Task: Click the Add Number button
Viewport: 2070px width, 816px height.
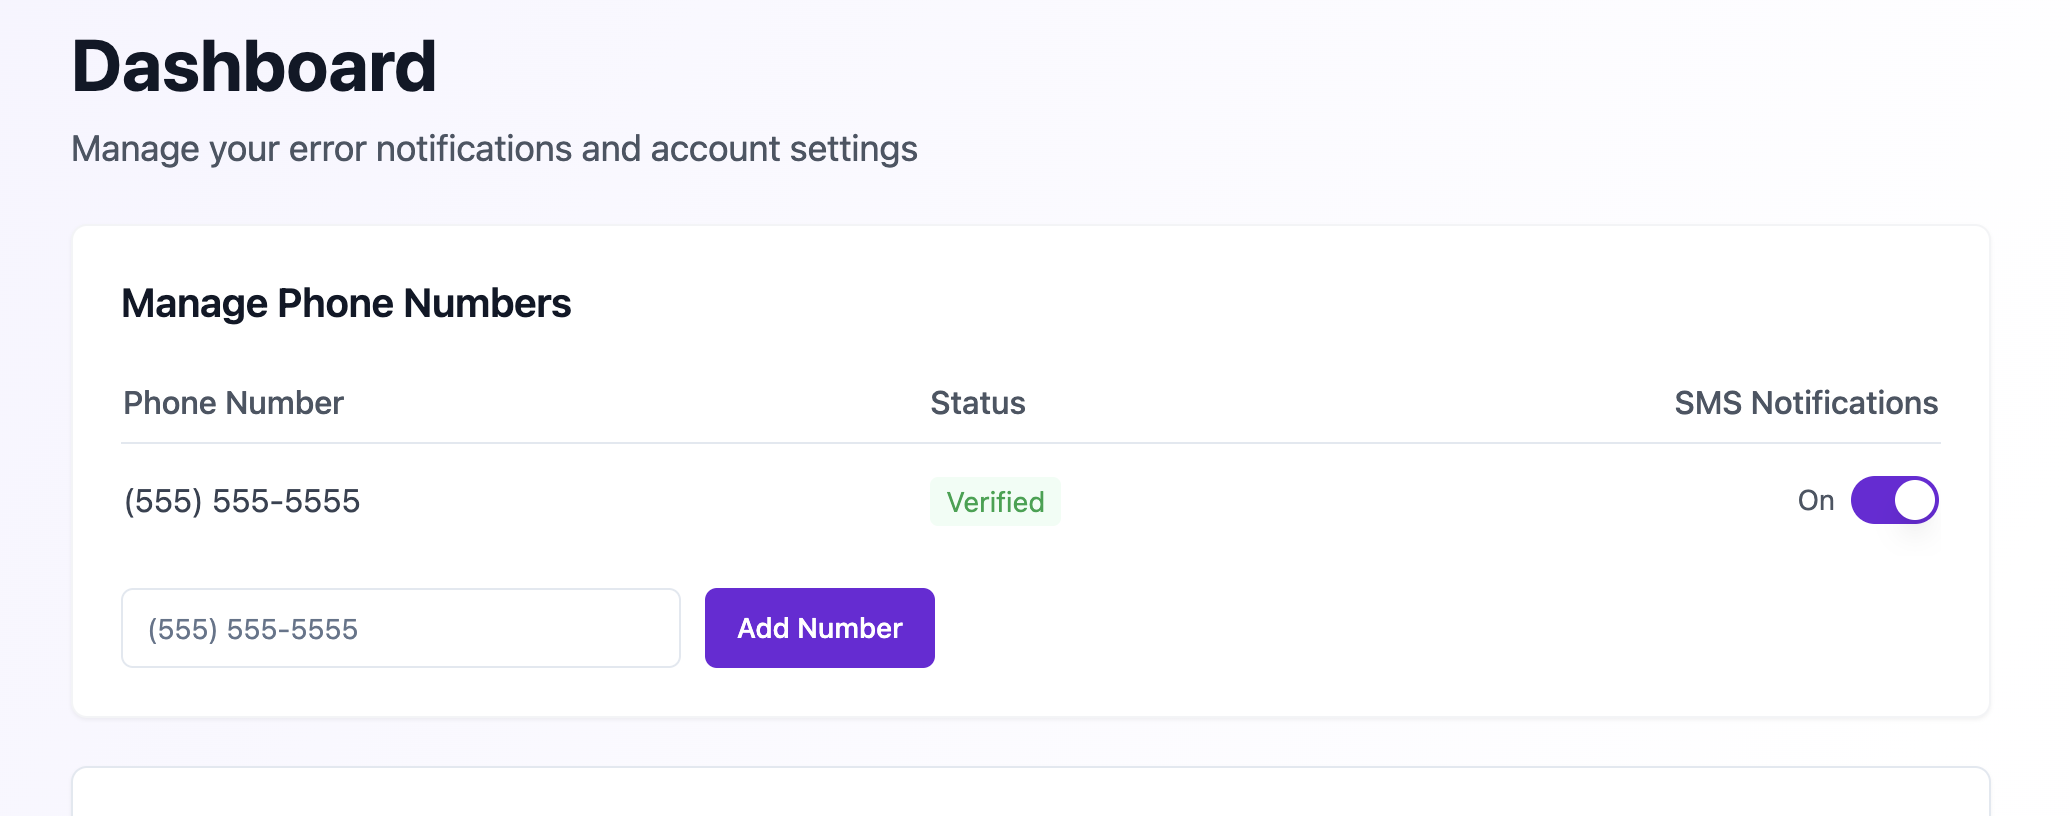Action: point(820,628)
